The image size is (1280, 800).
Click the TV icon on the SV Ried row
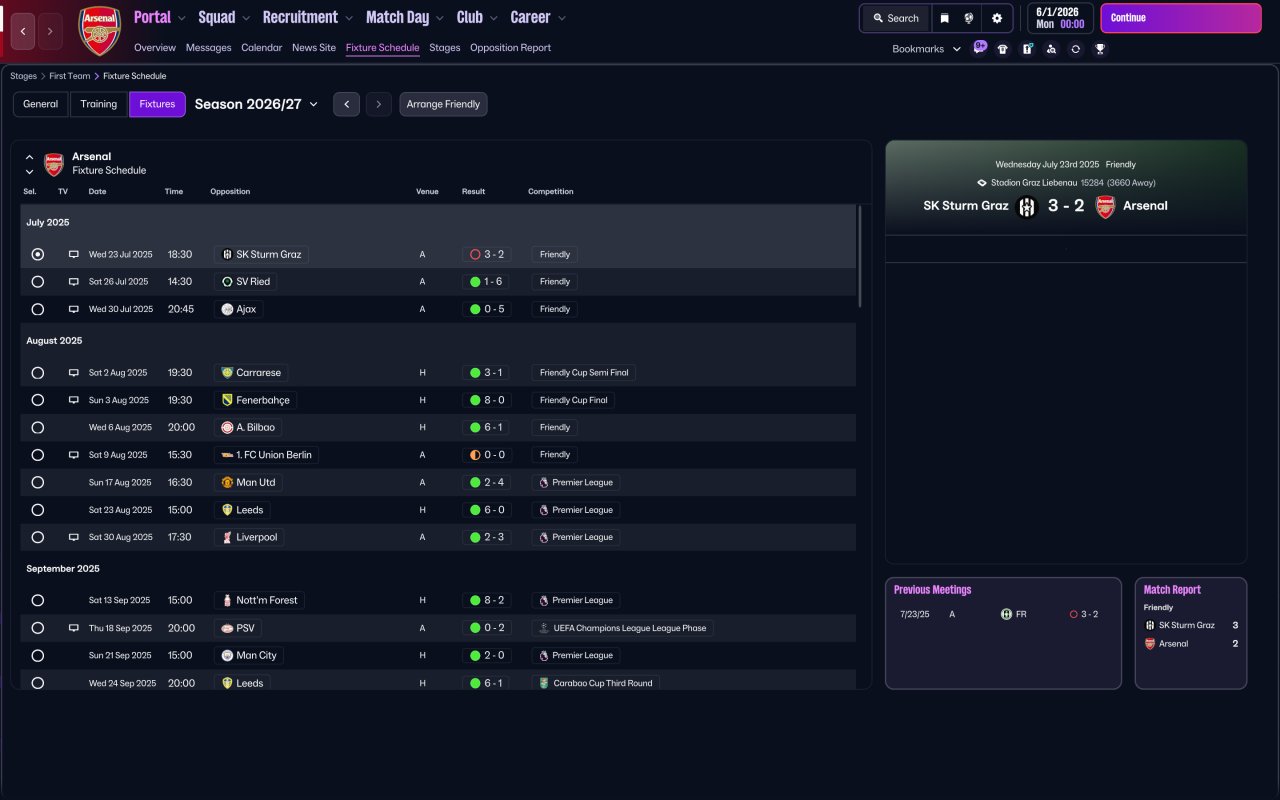click(73, 282)
